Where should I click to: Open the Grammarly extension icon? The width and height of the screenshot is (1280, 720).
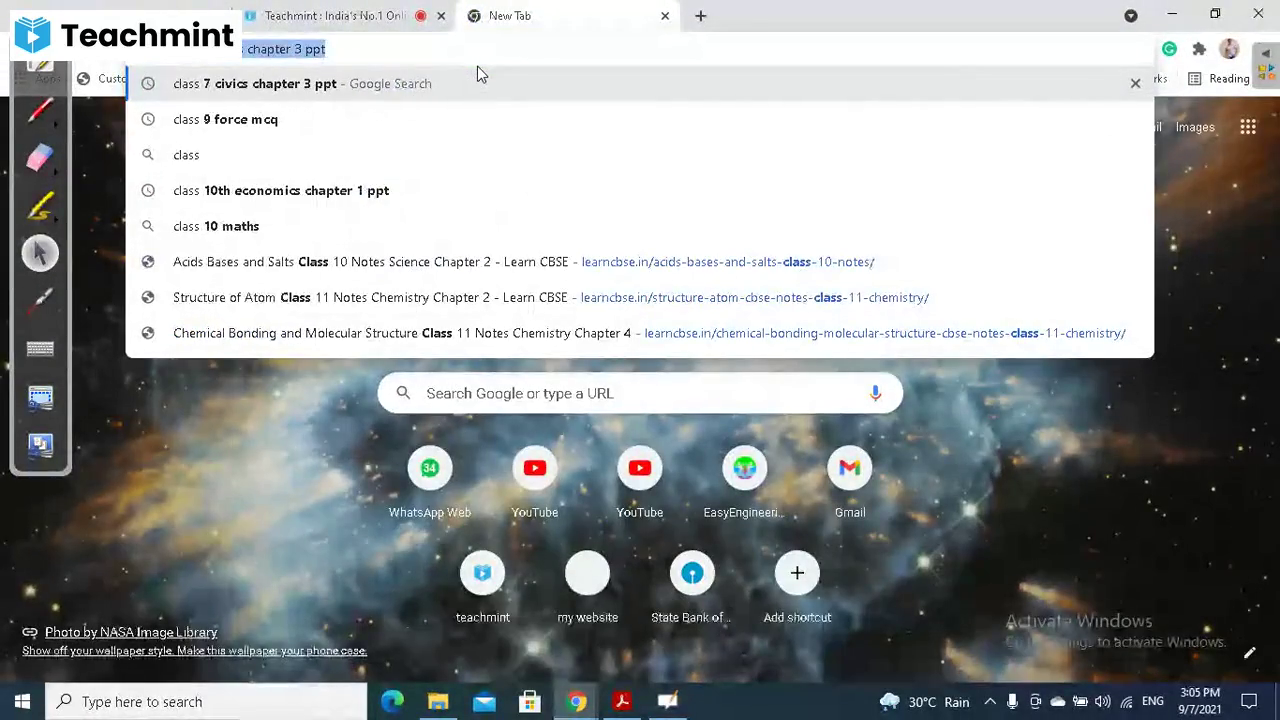click(1169, 49)
